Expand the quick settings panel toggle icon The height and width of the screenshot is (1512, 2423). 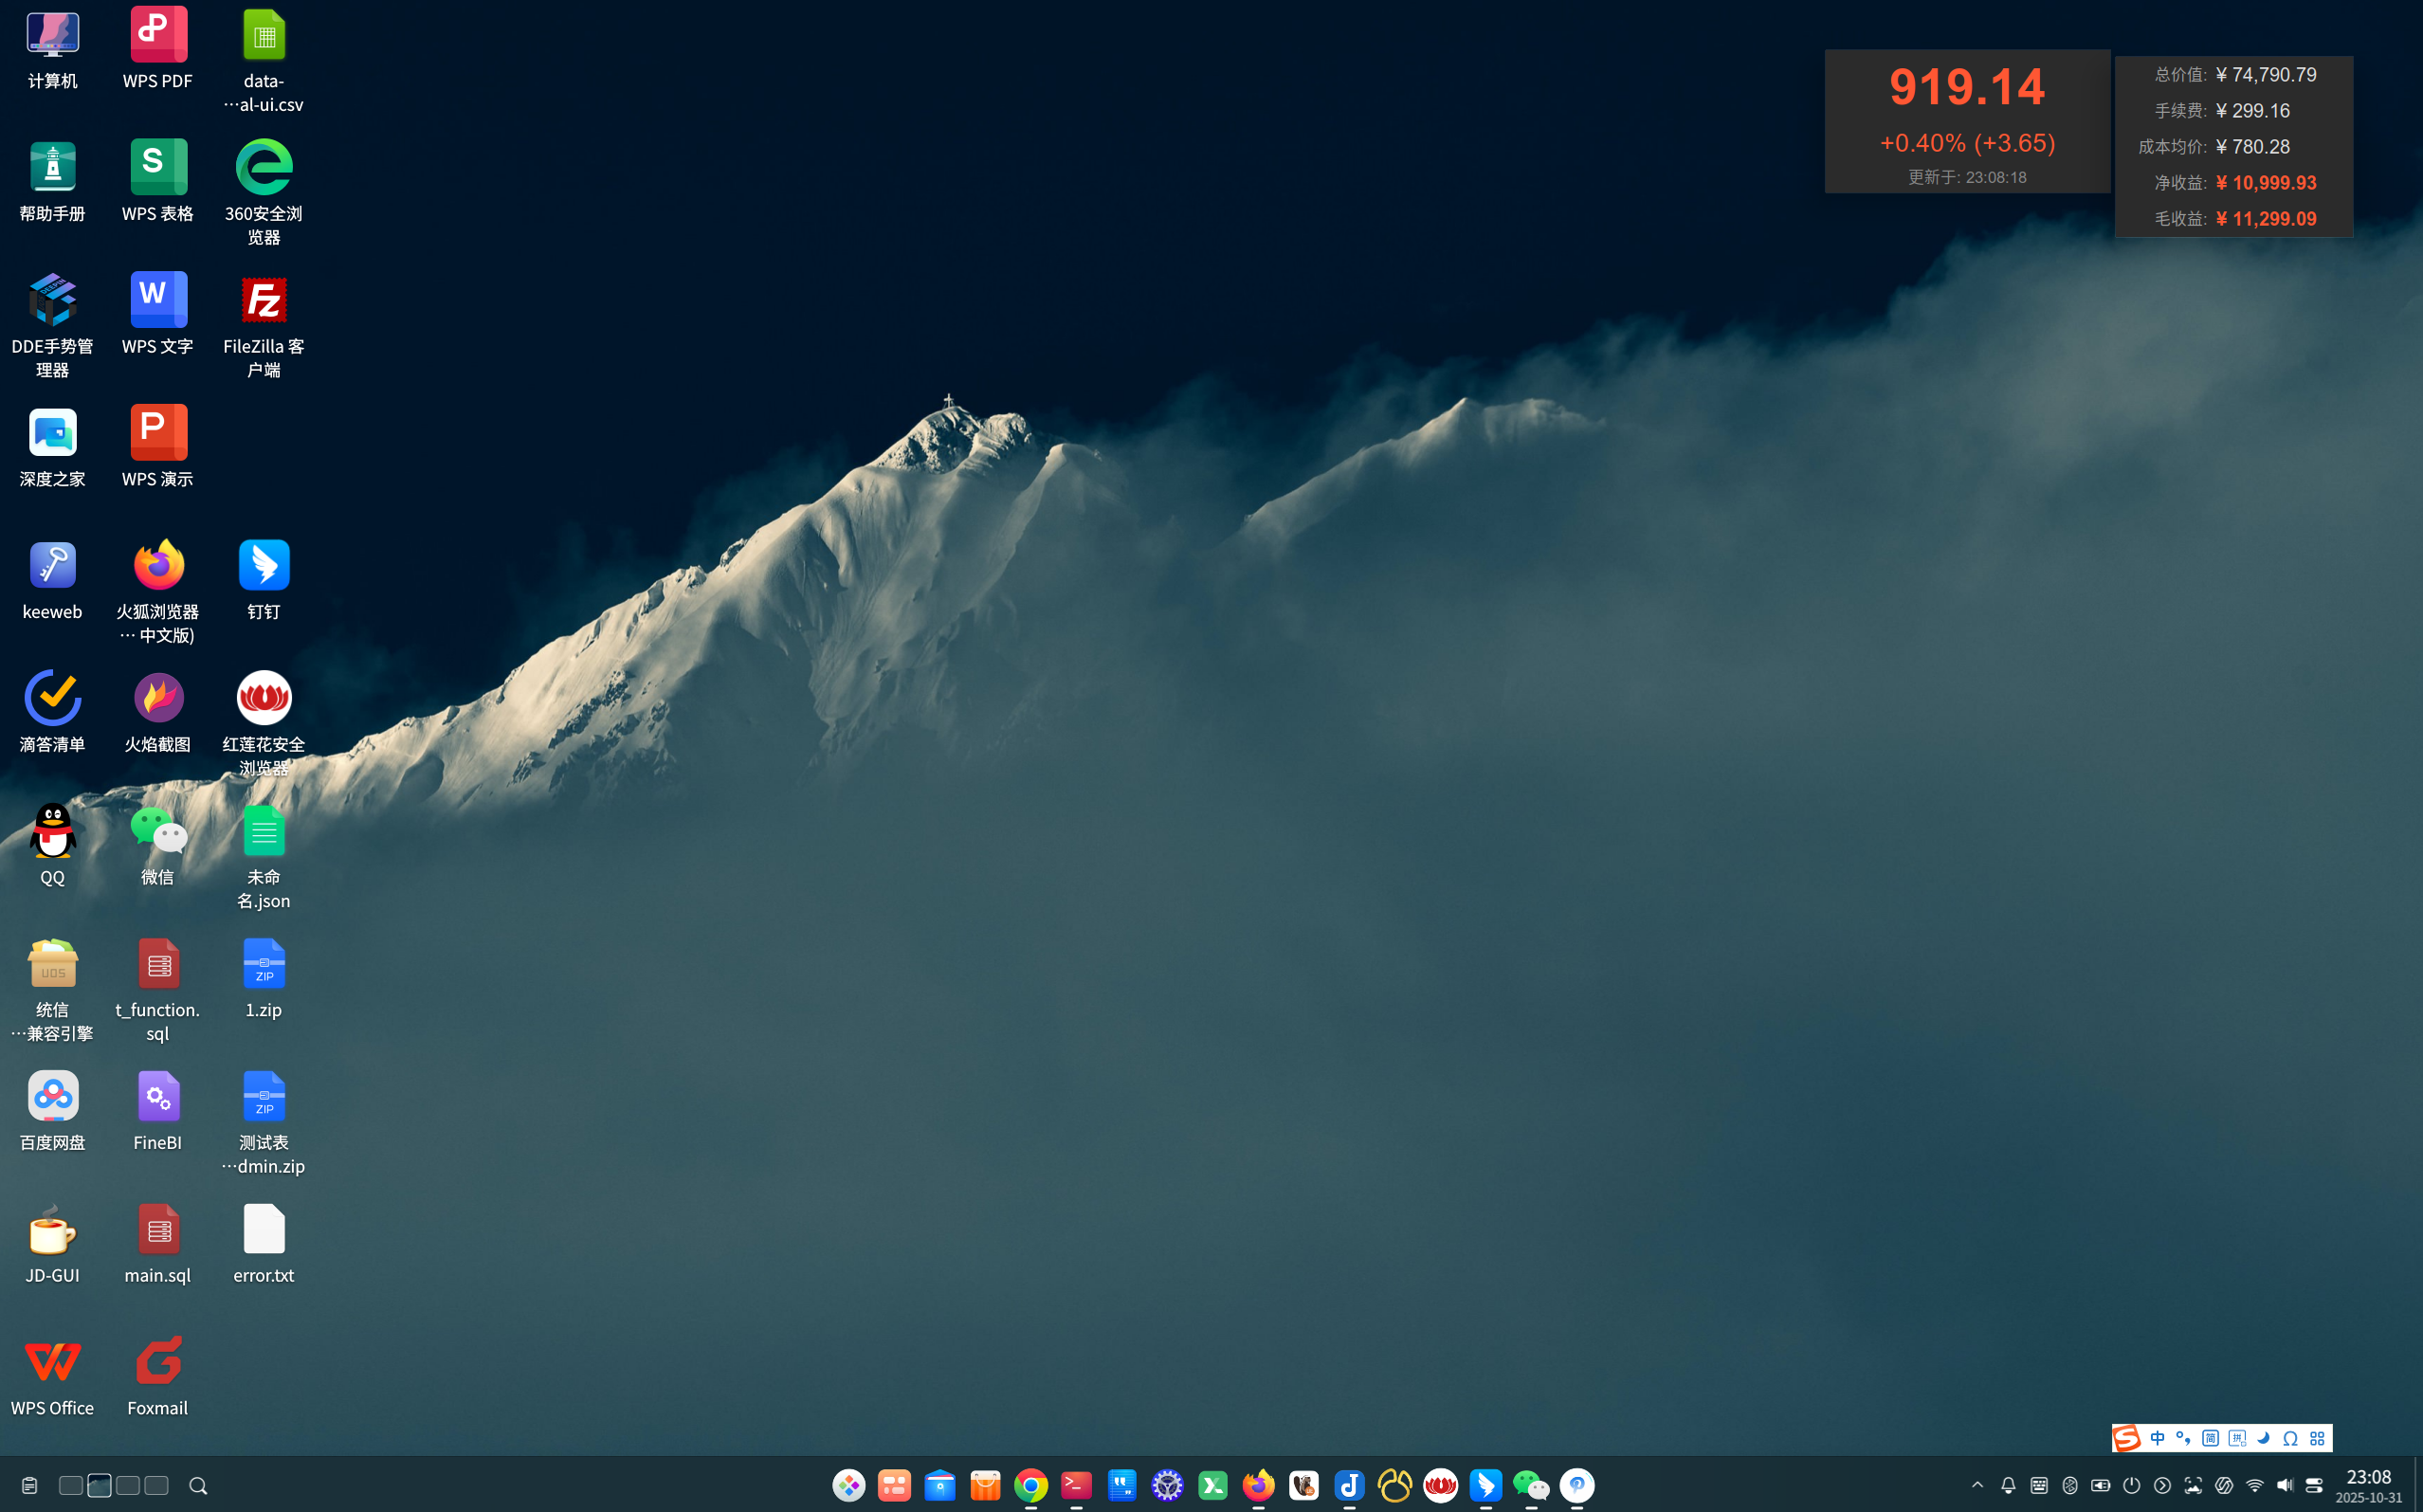point(2314,1485)
